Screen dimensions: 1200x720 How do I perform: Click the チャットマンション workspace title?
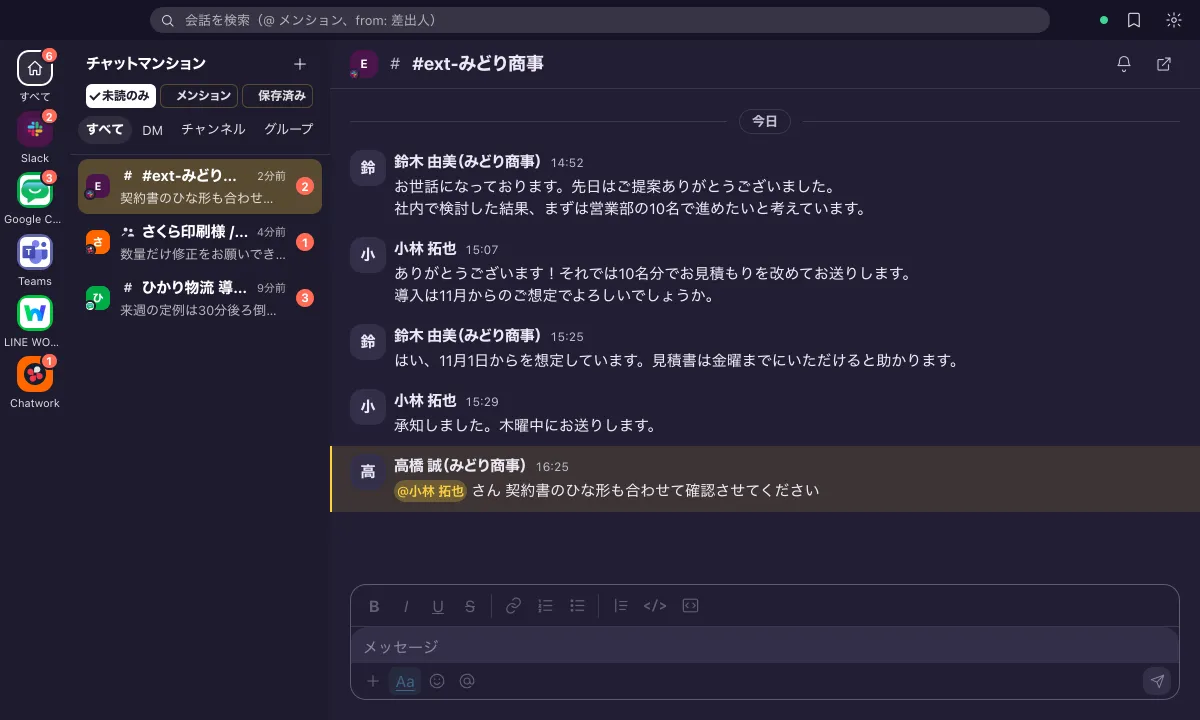(x=146, y=64)
